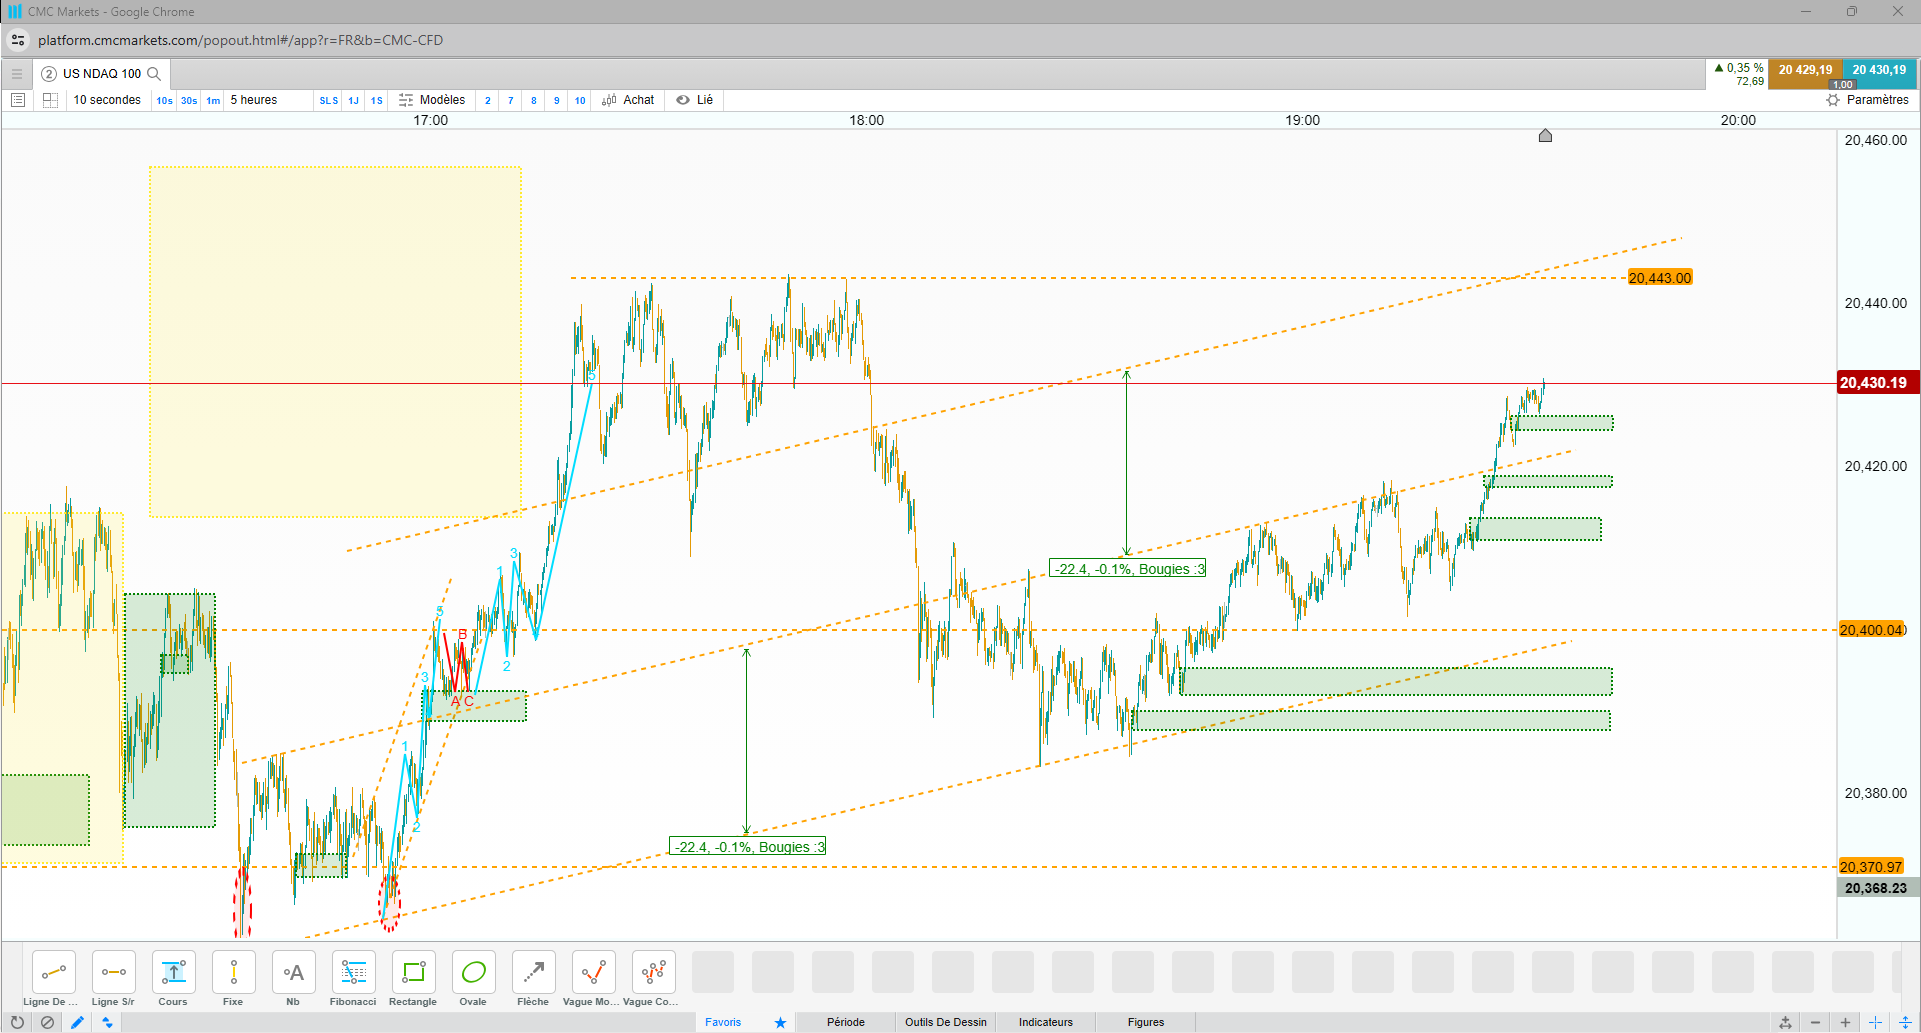
Task: Click the zoom-out minus icon
Action: (1815, 1022)
